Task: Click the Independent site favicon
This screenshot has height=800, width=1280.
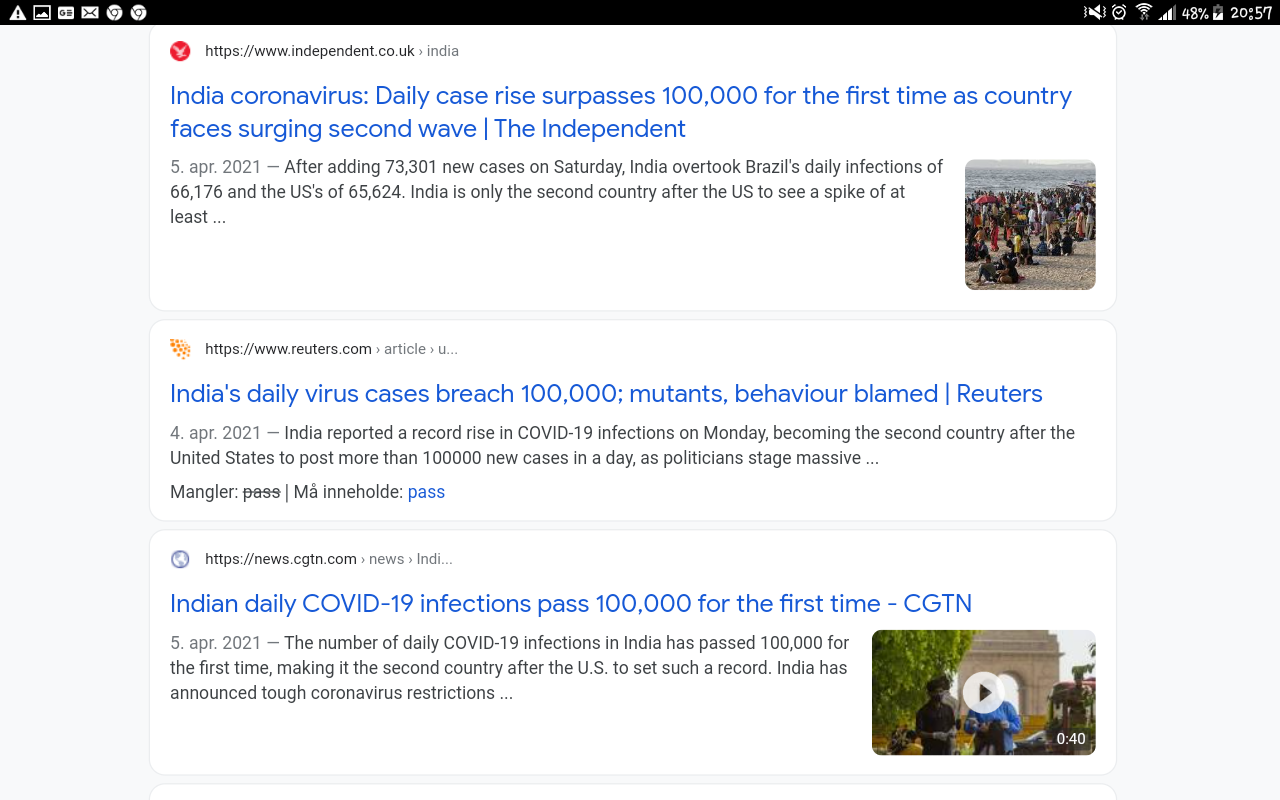Action: (180, 51)
